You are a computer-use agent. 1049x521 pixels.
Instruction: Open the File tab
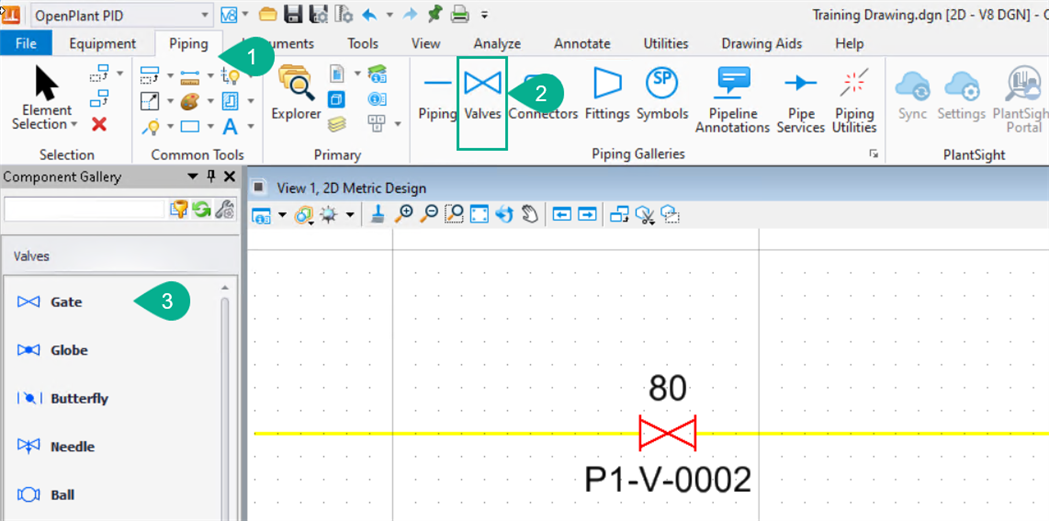(26, 43)
